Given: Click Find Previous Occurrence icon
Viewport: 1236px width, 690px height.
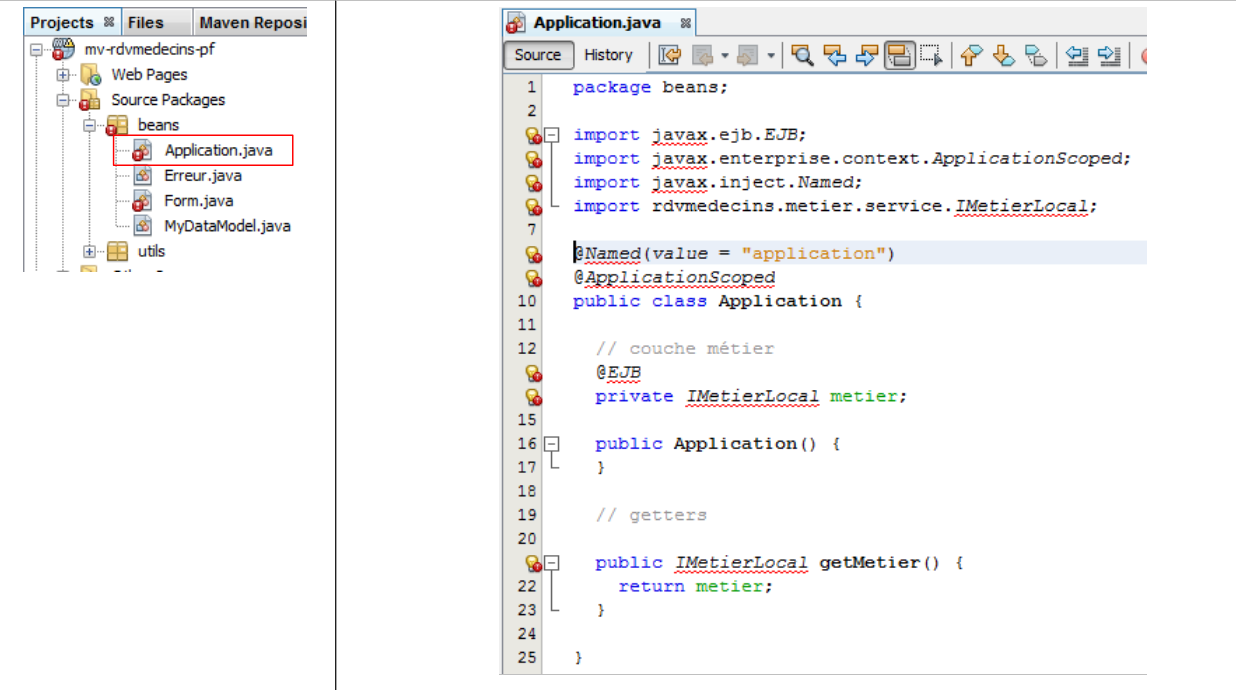Looking at the screenshot, I should [x=835, y=56].
